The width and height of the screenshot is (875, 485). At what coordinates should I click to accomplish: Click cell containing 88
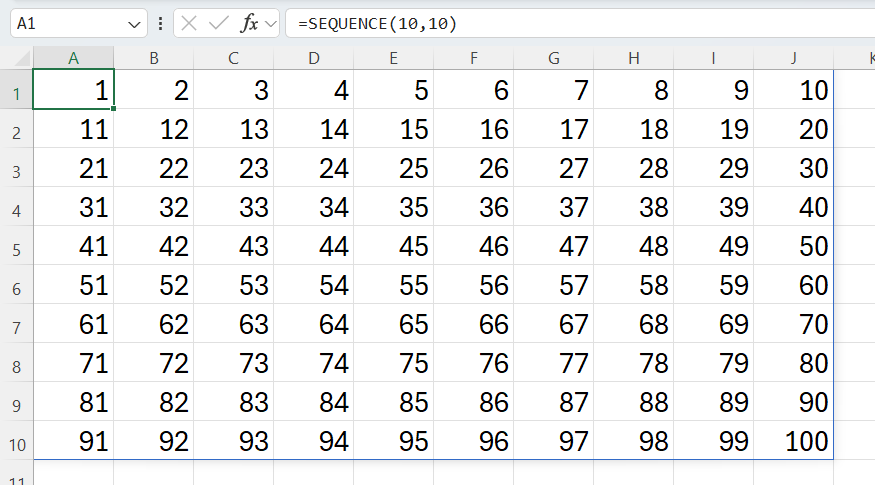(633, 402)
